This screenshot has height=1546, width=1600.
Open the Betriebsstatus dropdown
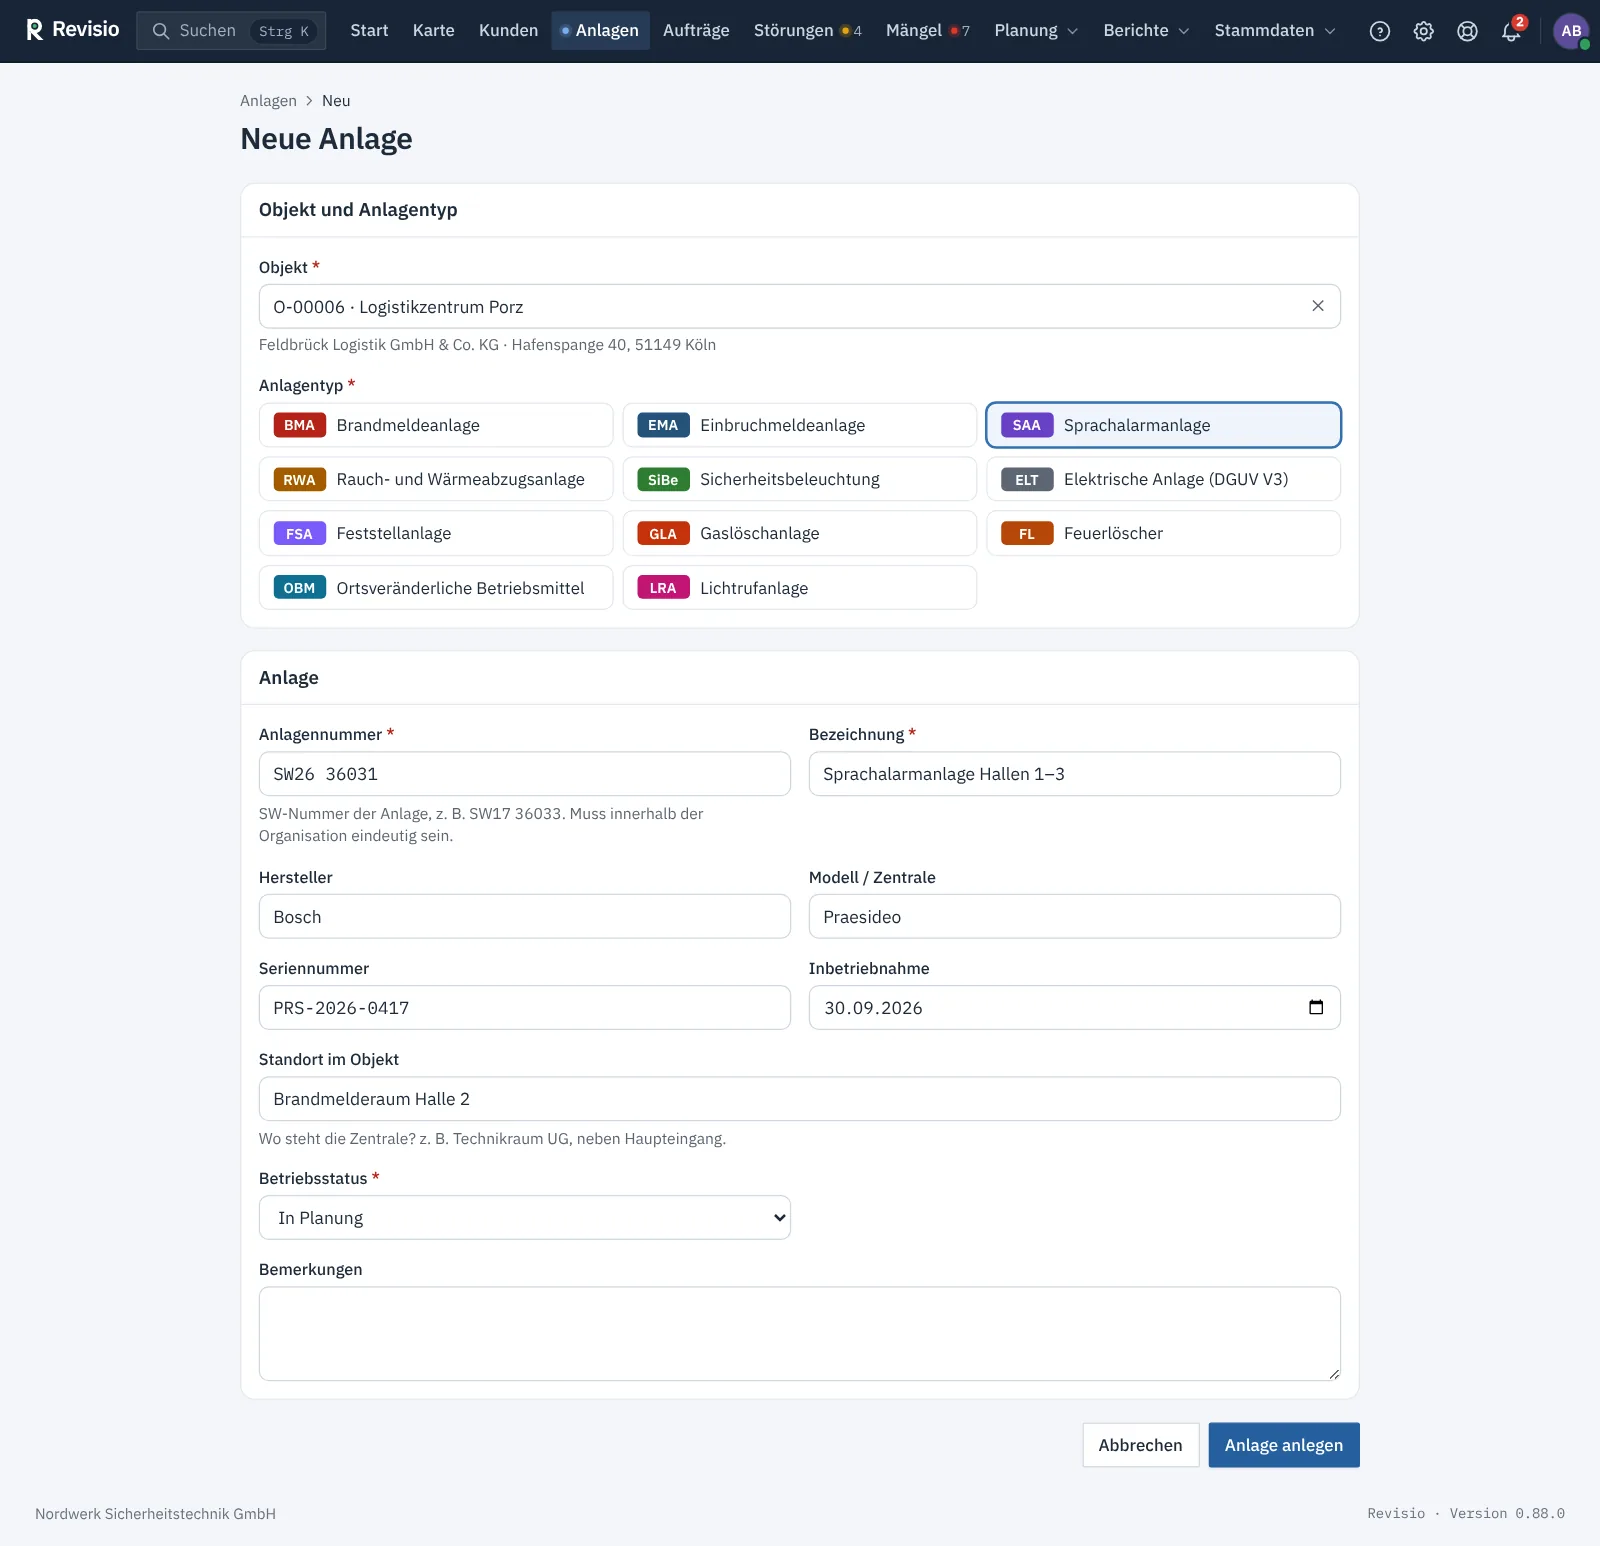pos(525,1217)
